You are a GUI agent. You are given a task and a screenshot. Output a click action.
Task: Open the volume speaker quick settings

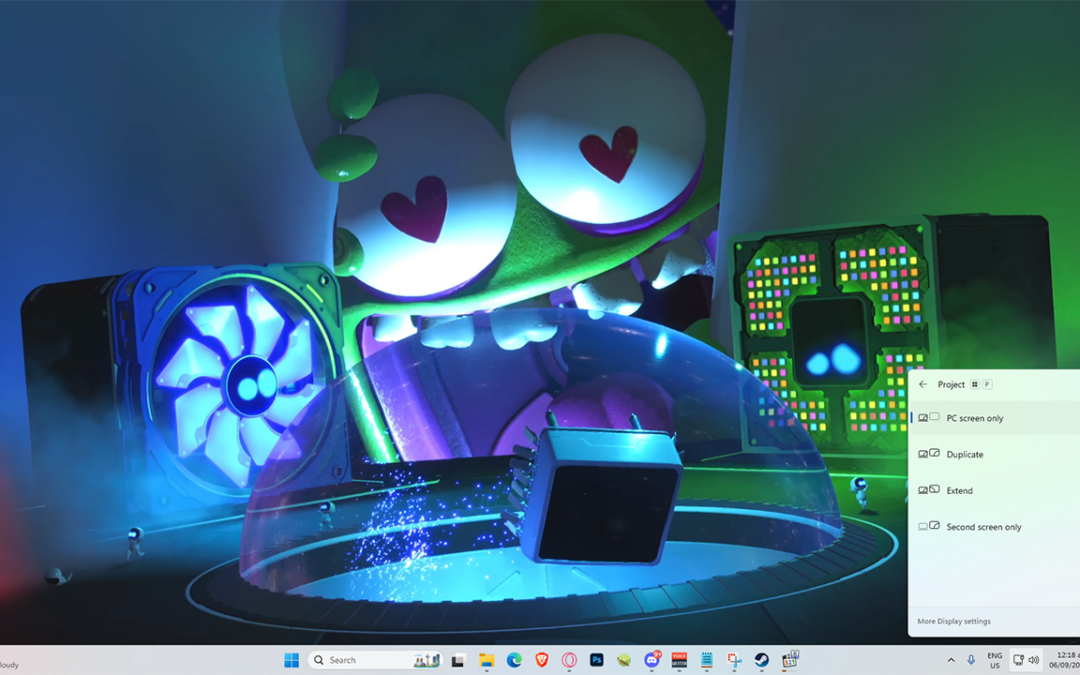[1034, 660]
